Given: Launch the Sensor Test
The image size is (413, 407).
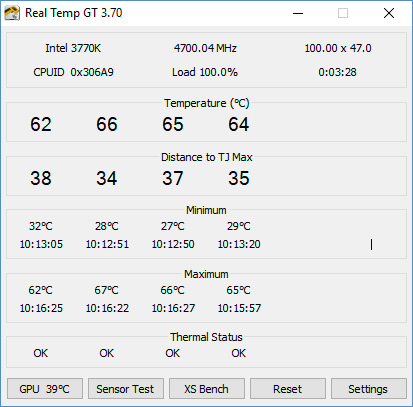Looking at the screenshot, I should click(126, 389).
